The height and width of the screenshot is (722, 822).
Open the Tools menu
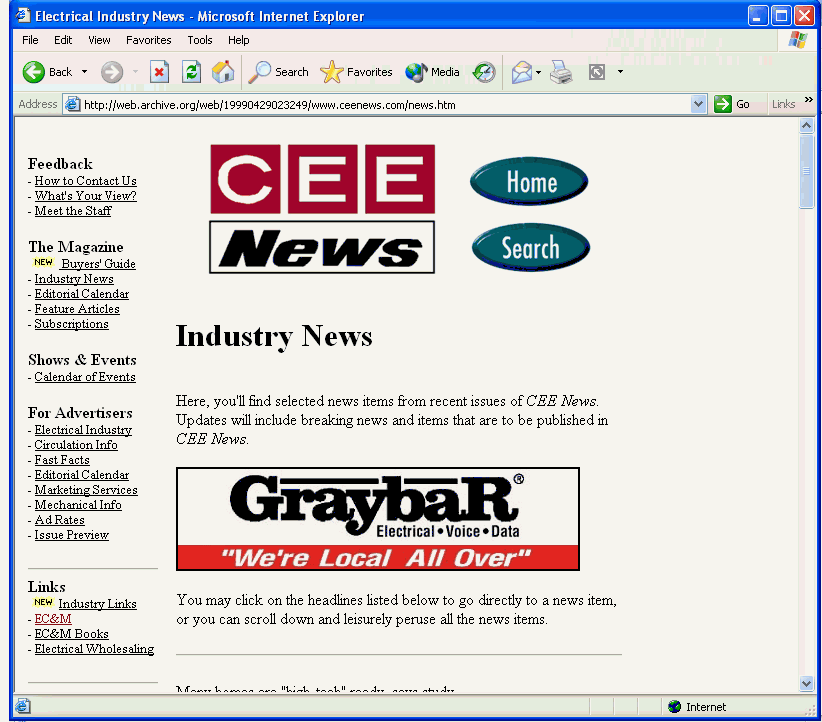click(x=200, y=40)
